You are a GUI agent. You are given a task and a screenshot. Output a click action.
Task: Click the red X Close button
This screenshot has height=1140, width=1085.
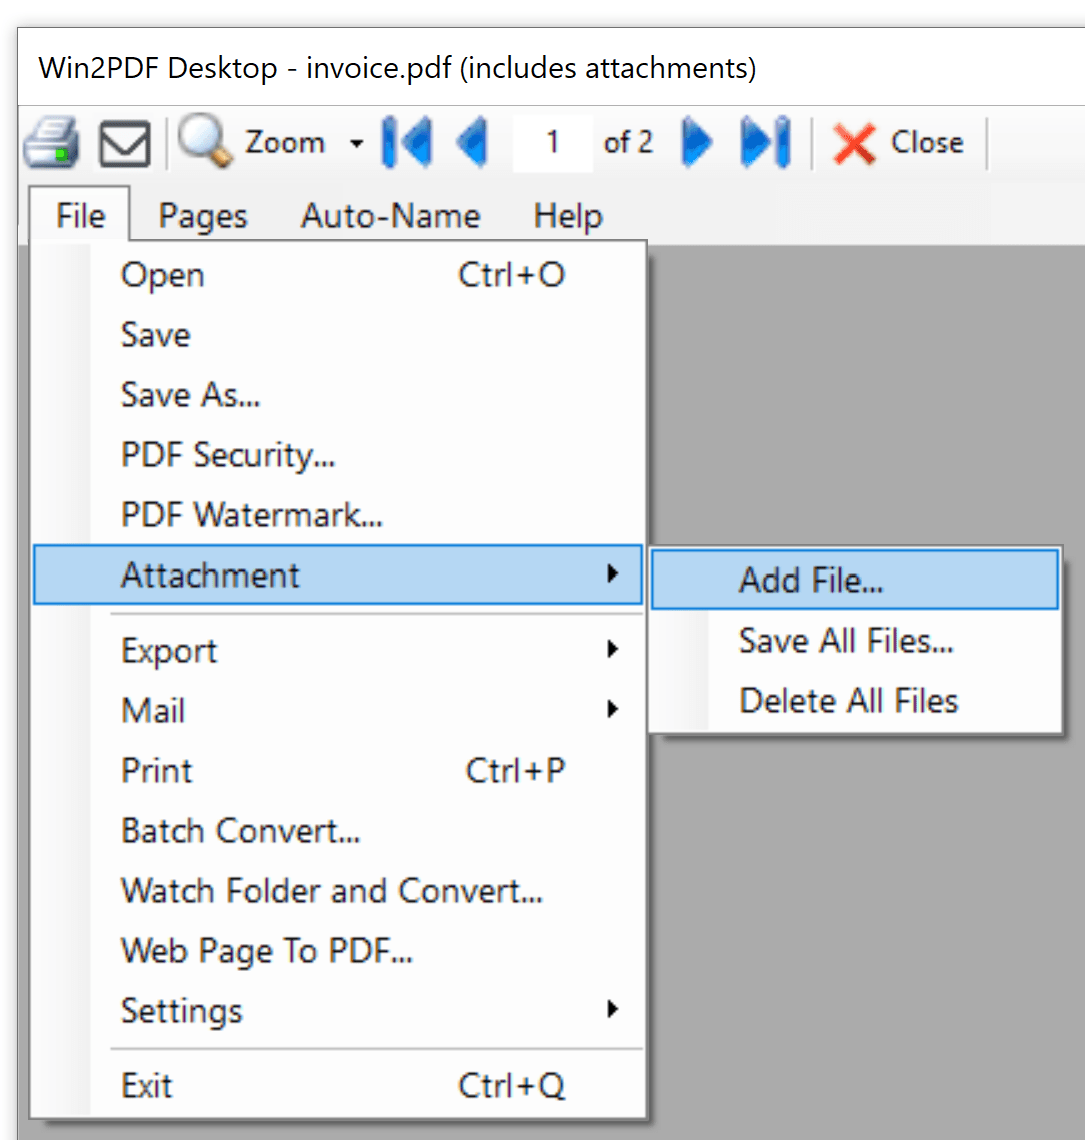tap(898, 143)
